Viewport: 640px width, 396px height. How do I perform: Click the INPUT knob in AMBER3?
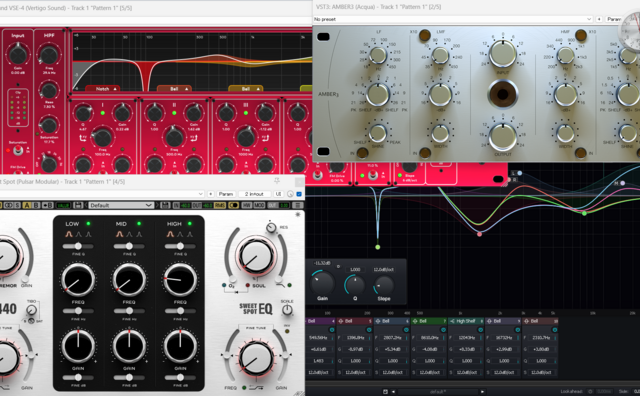pos(503,53)
